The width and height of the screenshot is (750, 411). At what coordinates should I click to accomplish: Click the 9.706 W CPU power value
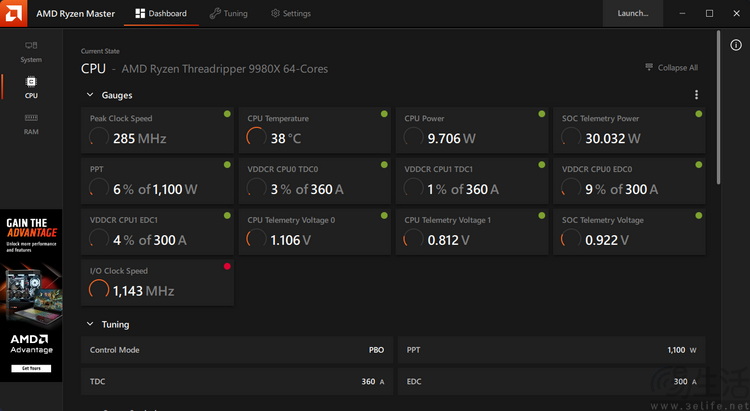[x=452, y=139]
